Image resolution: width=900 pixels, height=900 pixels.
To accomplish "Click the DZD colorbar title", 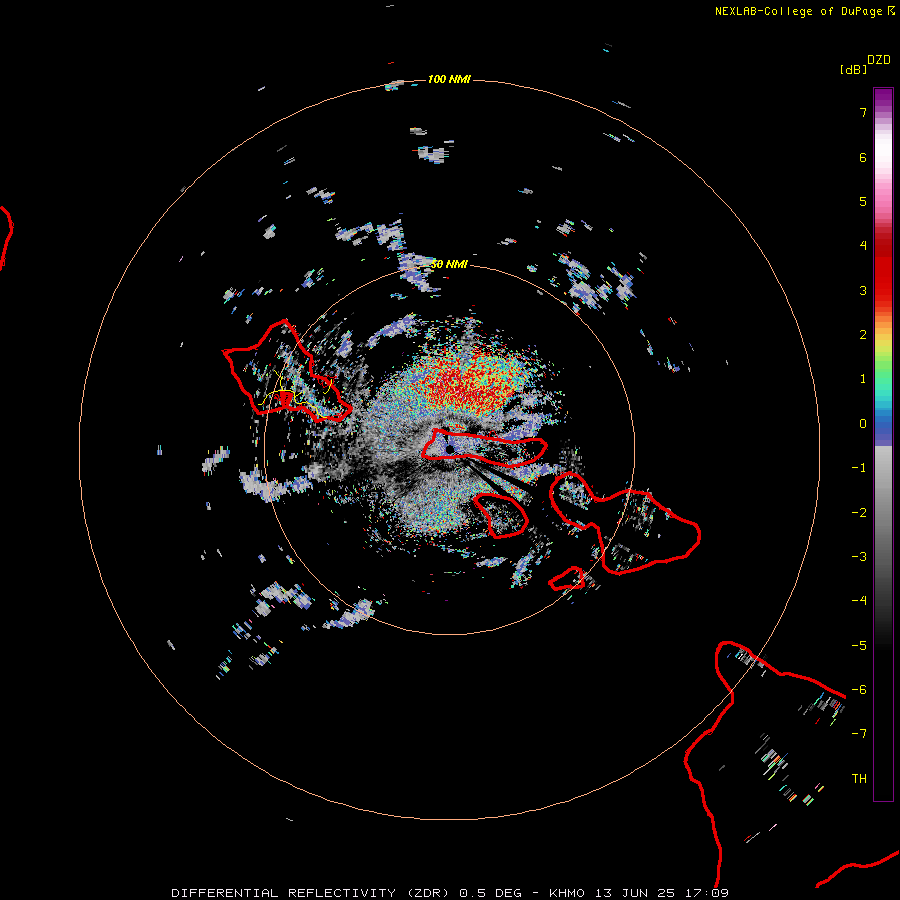I will (879, 60).
